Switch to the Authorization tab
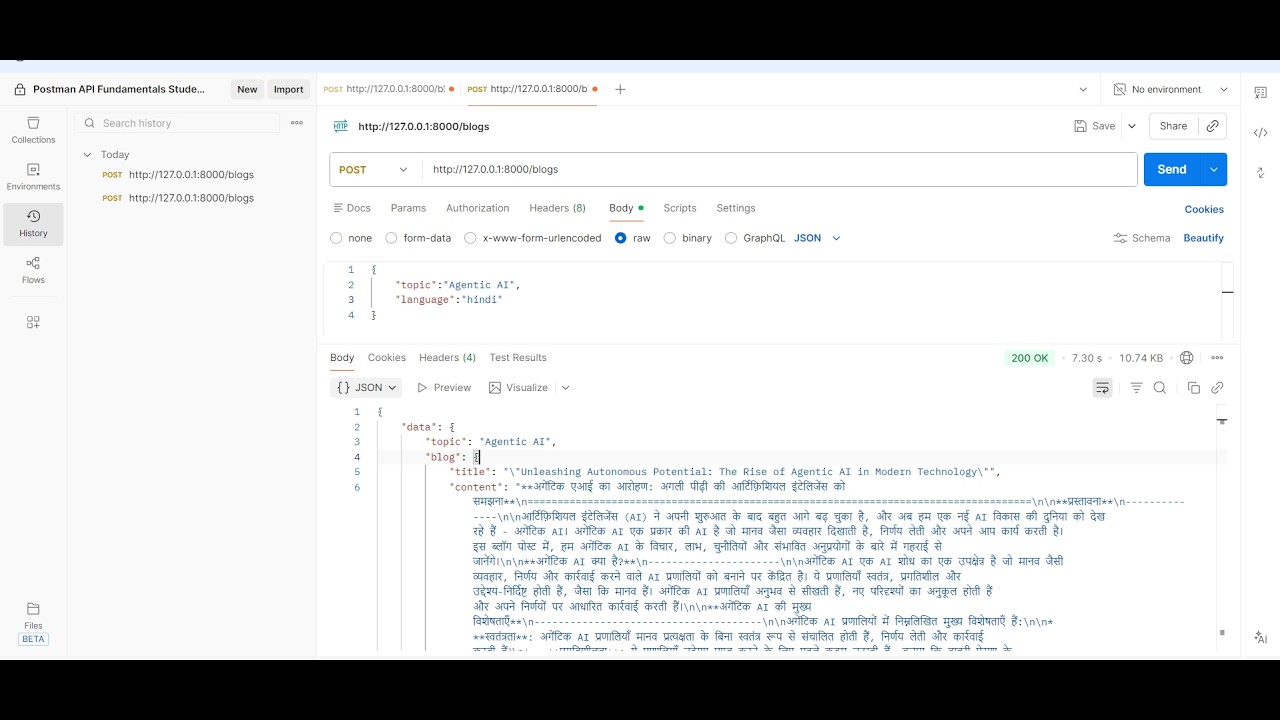The width and height of the screenshot is (1280, 720). click(477, 208)
